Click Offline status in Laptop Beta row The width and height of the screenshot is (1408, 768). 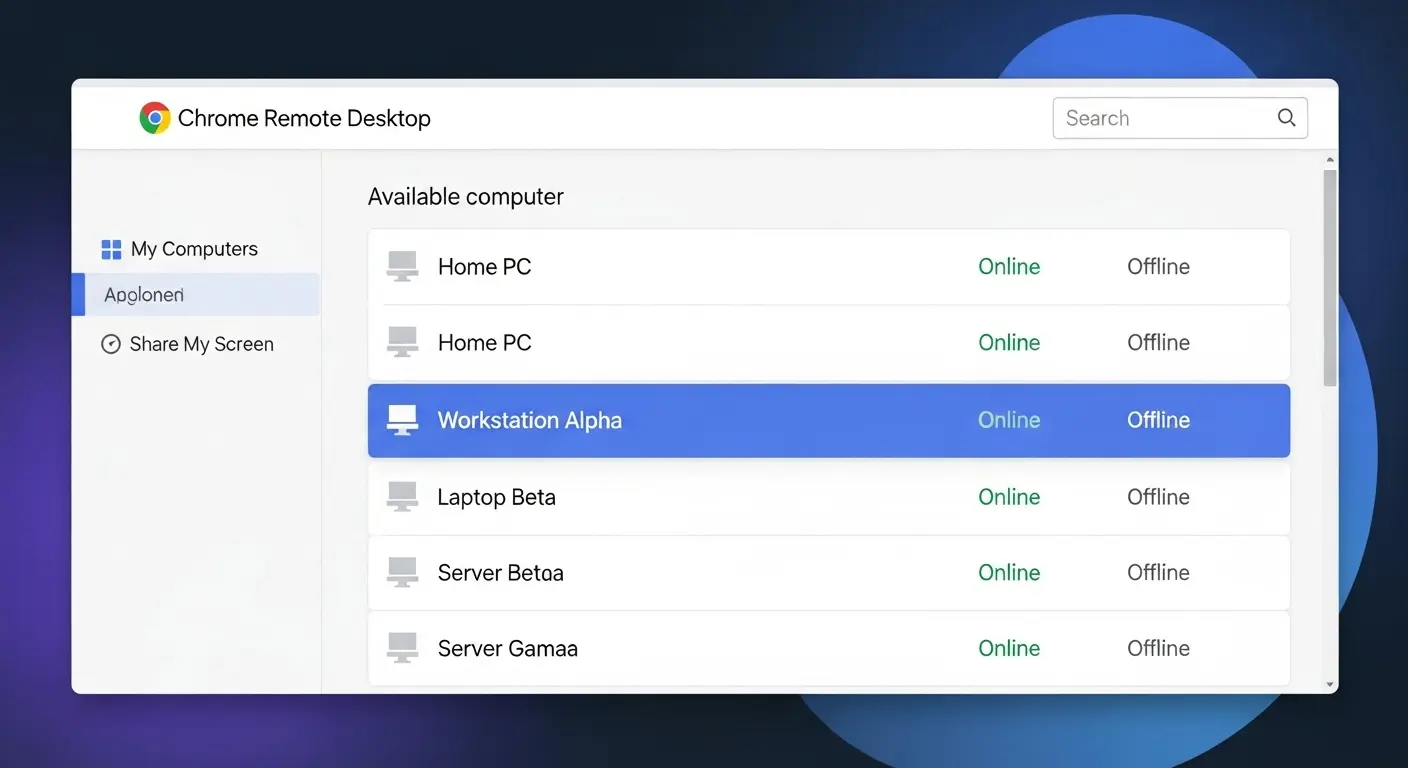coord(1158,497)
